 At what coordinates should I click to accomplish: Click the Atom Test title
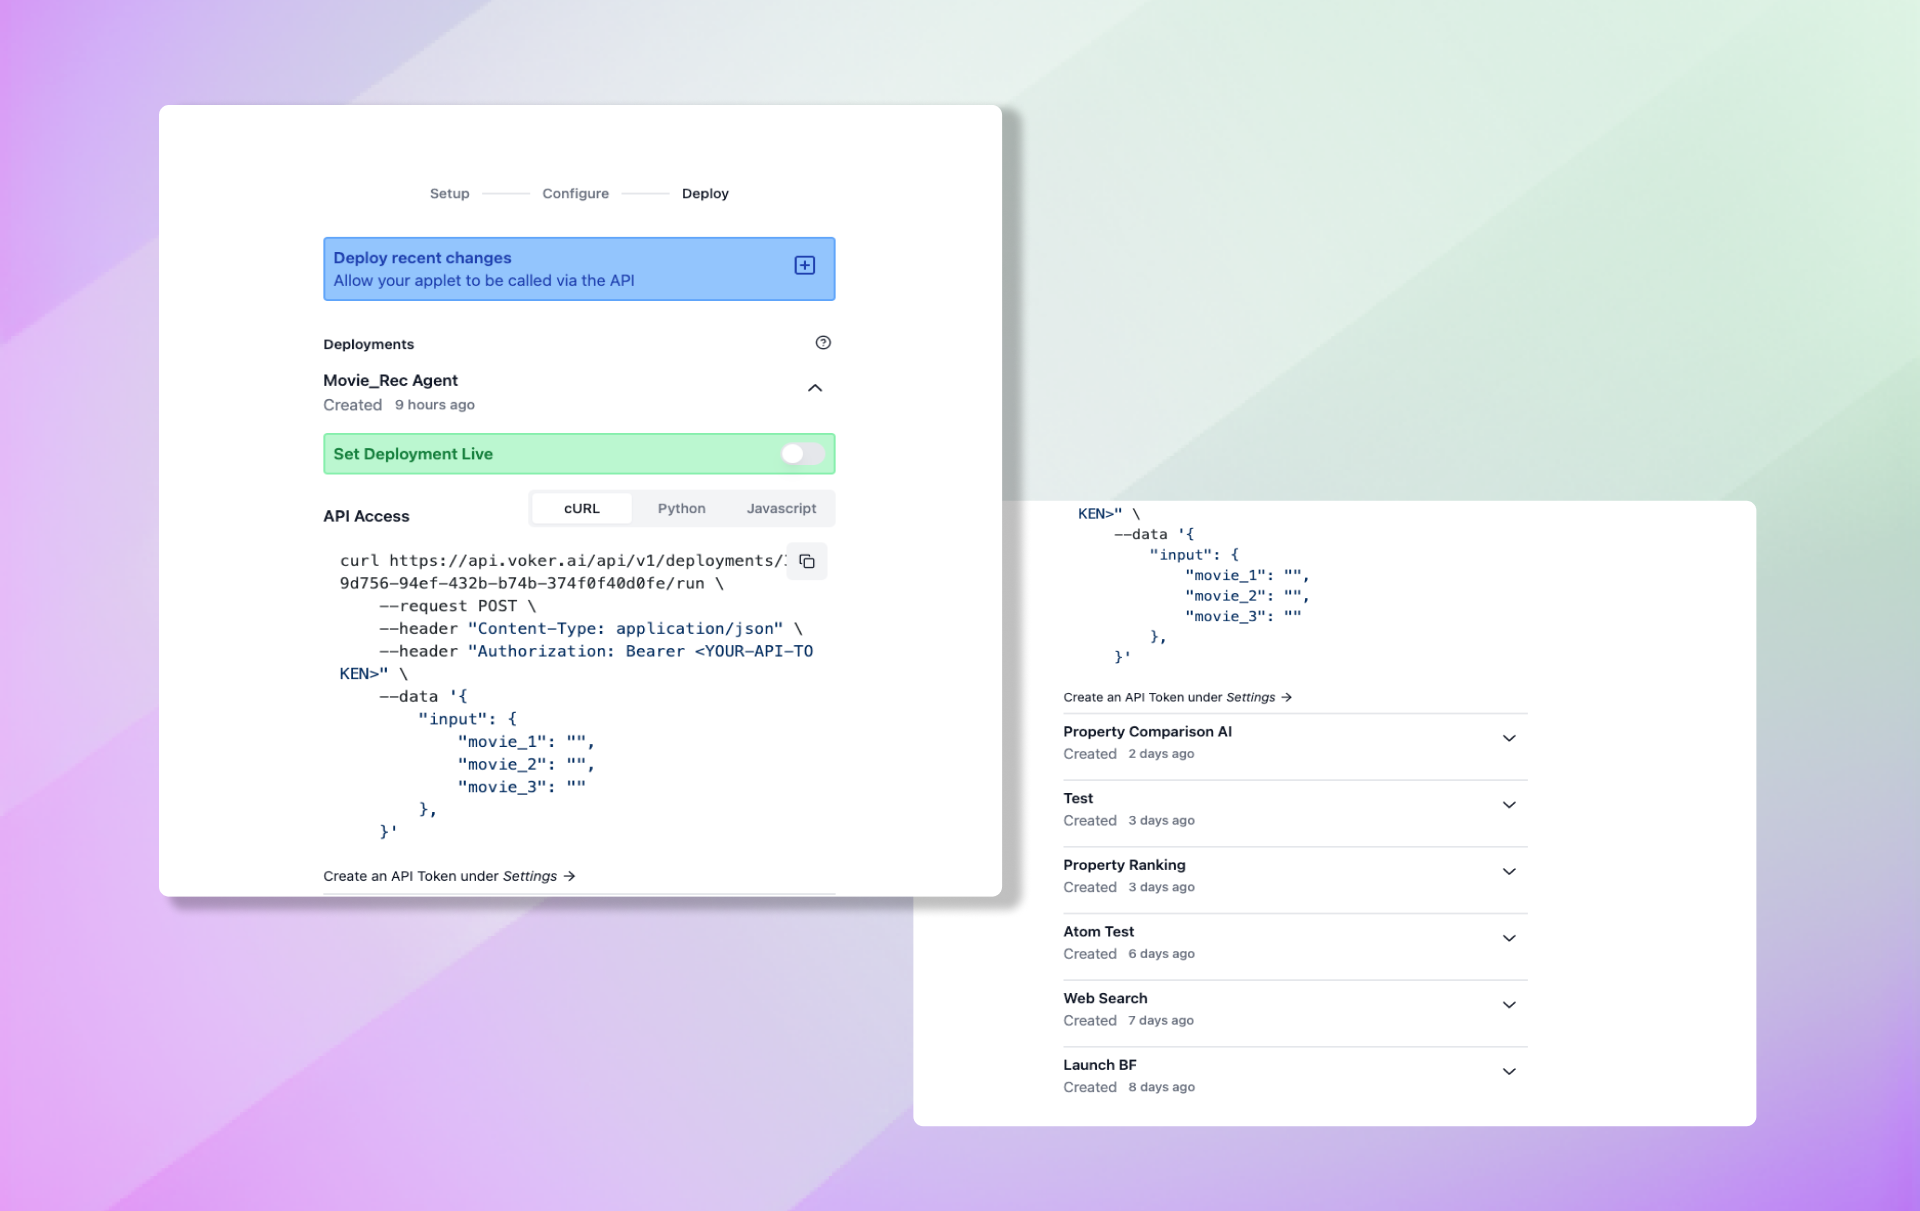(1098, 932)
